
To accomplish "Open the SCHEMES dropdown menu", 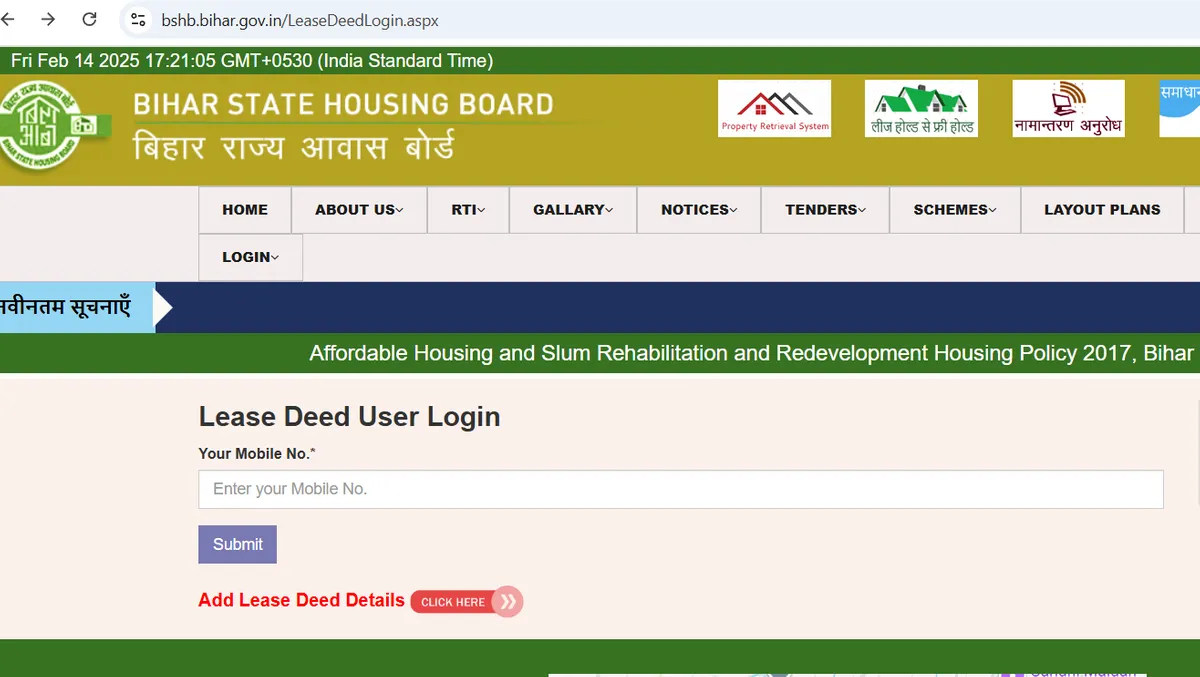I will pyautogui.click(x=955, y=210).
